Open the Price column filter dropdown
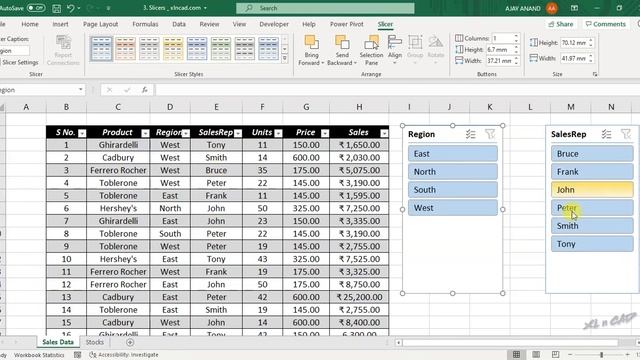 325,133
